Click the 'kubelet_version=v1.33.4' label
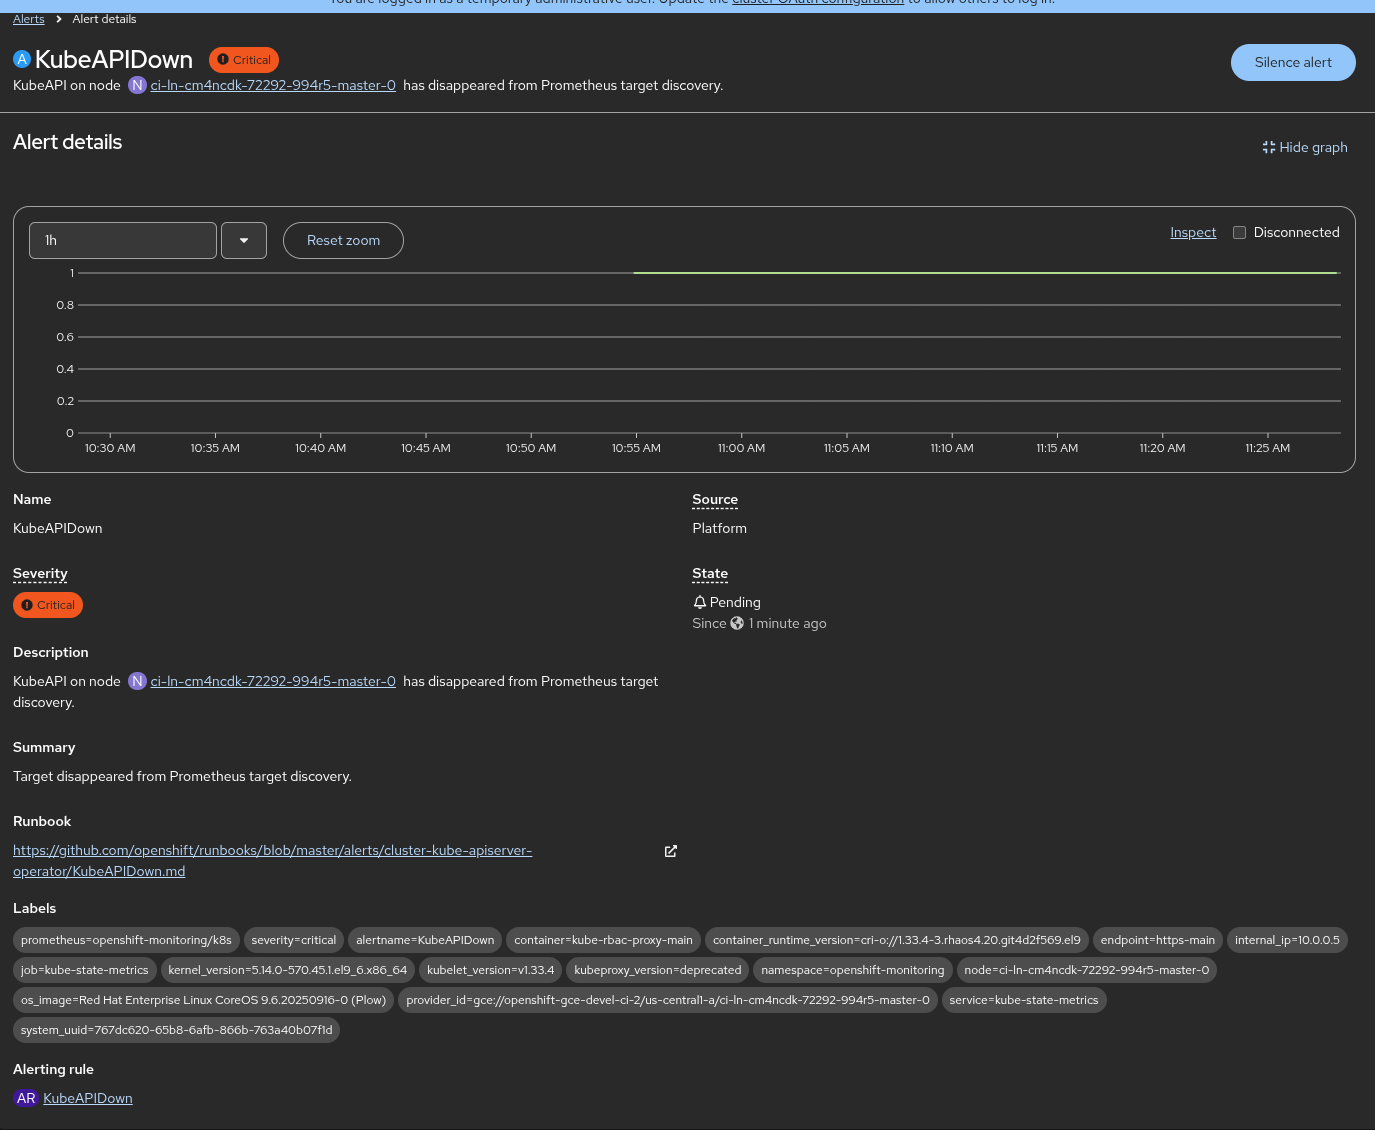The height and width of the screenshot is (1130, 1375). click(490, 970)
